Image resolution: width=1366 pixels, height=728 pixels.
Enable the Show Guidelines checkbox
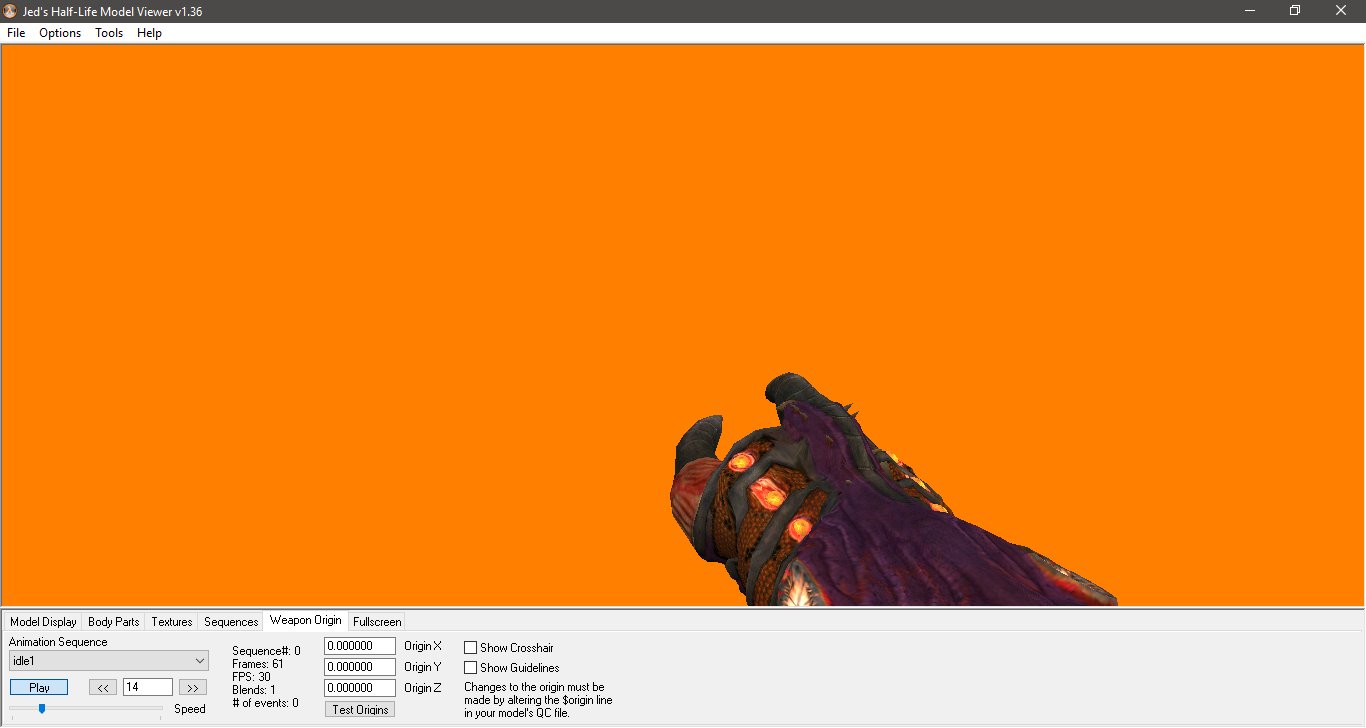pos(469,667)
